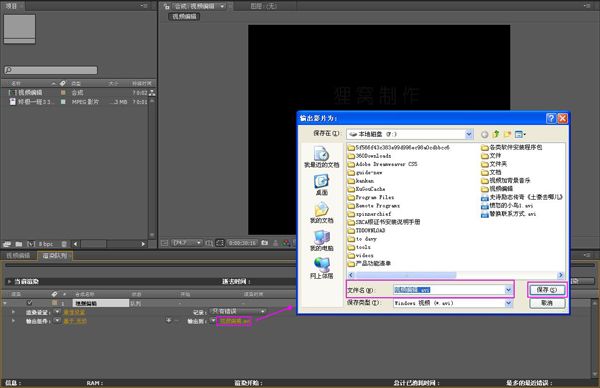
Task: Open the 基于 无损 output module link
Action: pyautogui.click(x=75, y=321)
